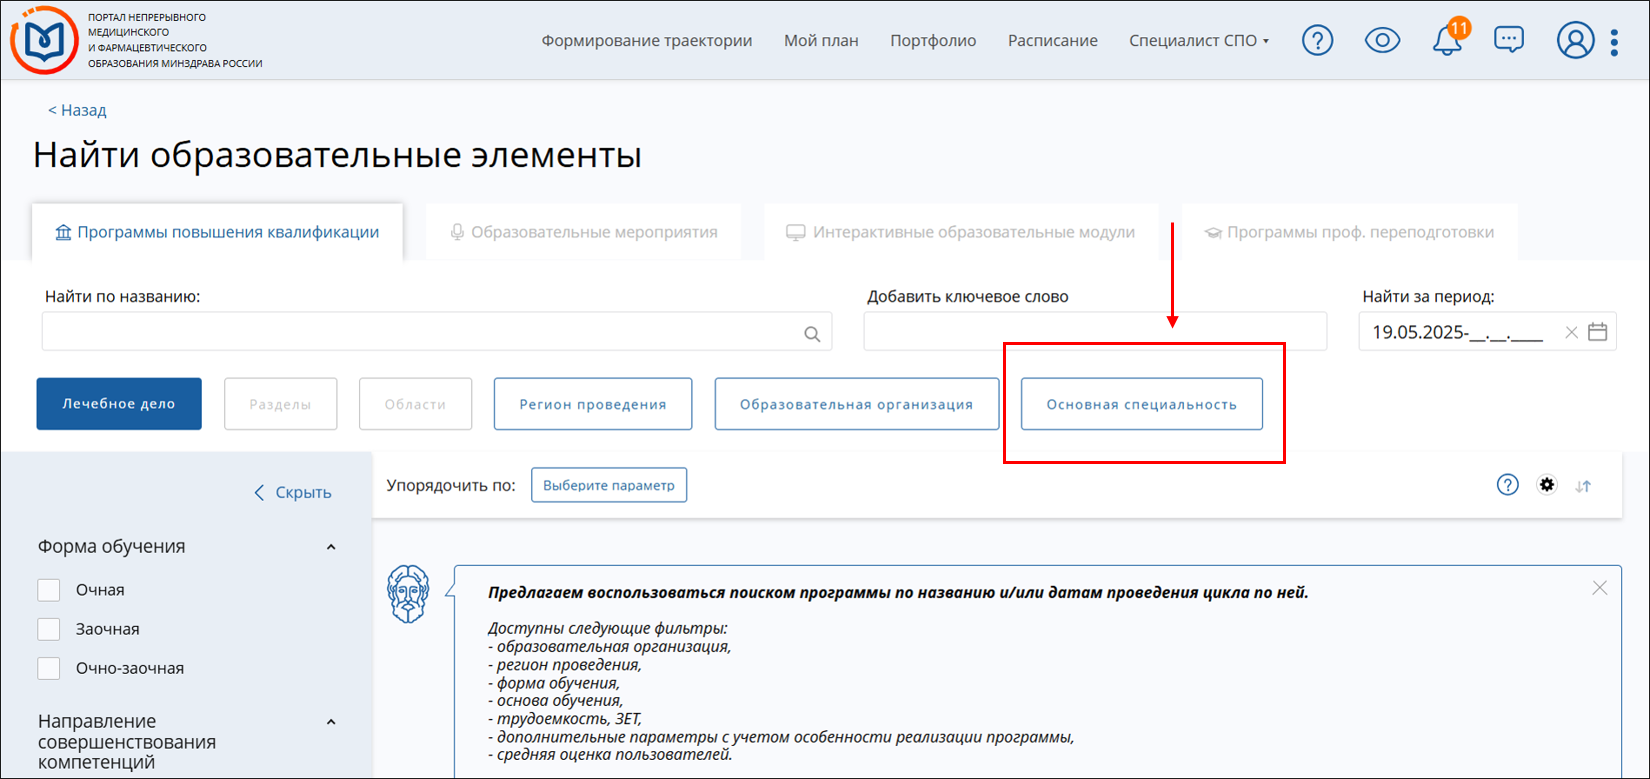Viewport: 1650px width, 779px height.
Task: Open the gear settings icon in sort bar
Action: (1547, 485)
